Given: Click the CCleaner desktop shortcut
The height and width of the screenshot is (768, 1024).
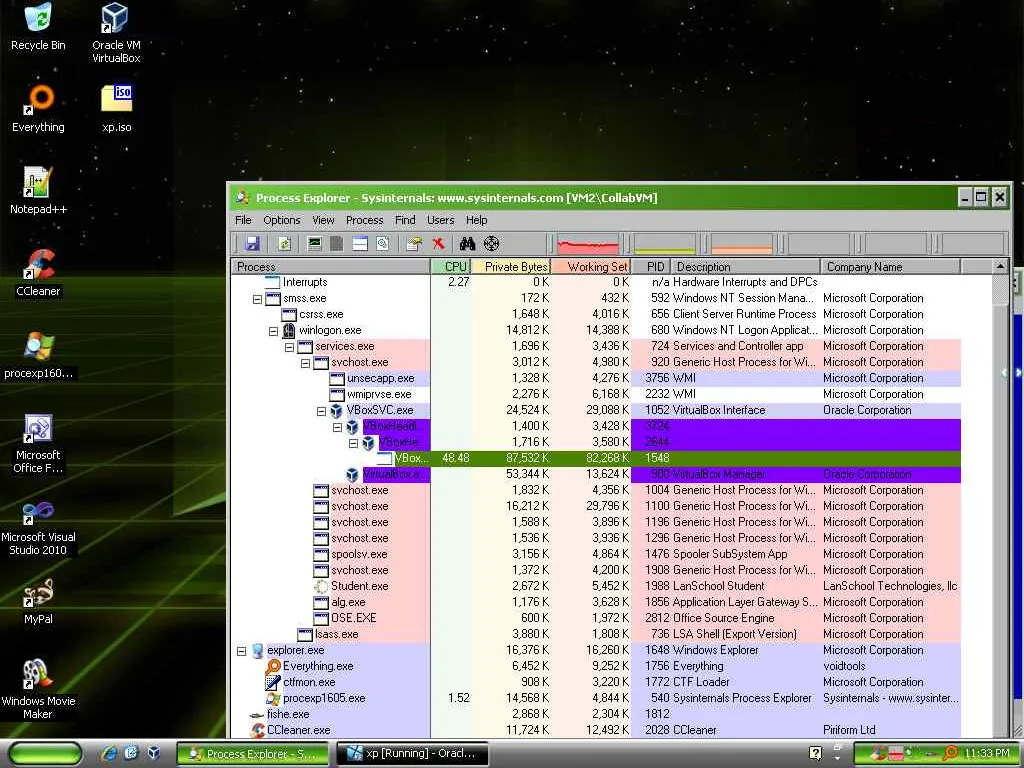Looking at the screenshot, I should (38, 273).
